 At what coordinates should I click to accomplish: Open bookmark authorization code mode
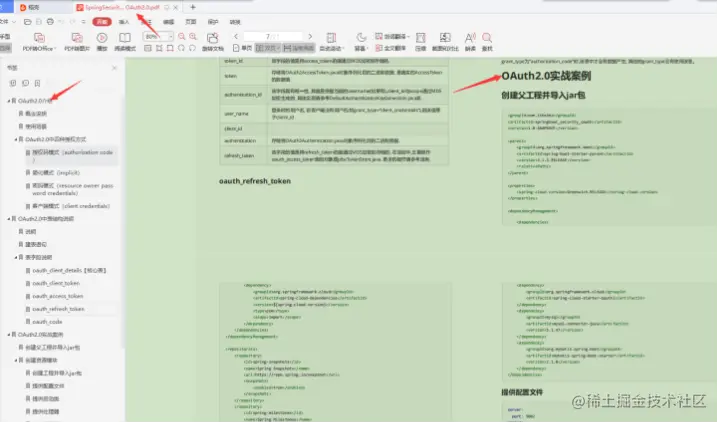(72, 156)
